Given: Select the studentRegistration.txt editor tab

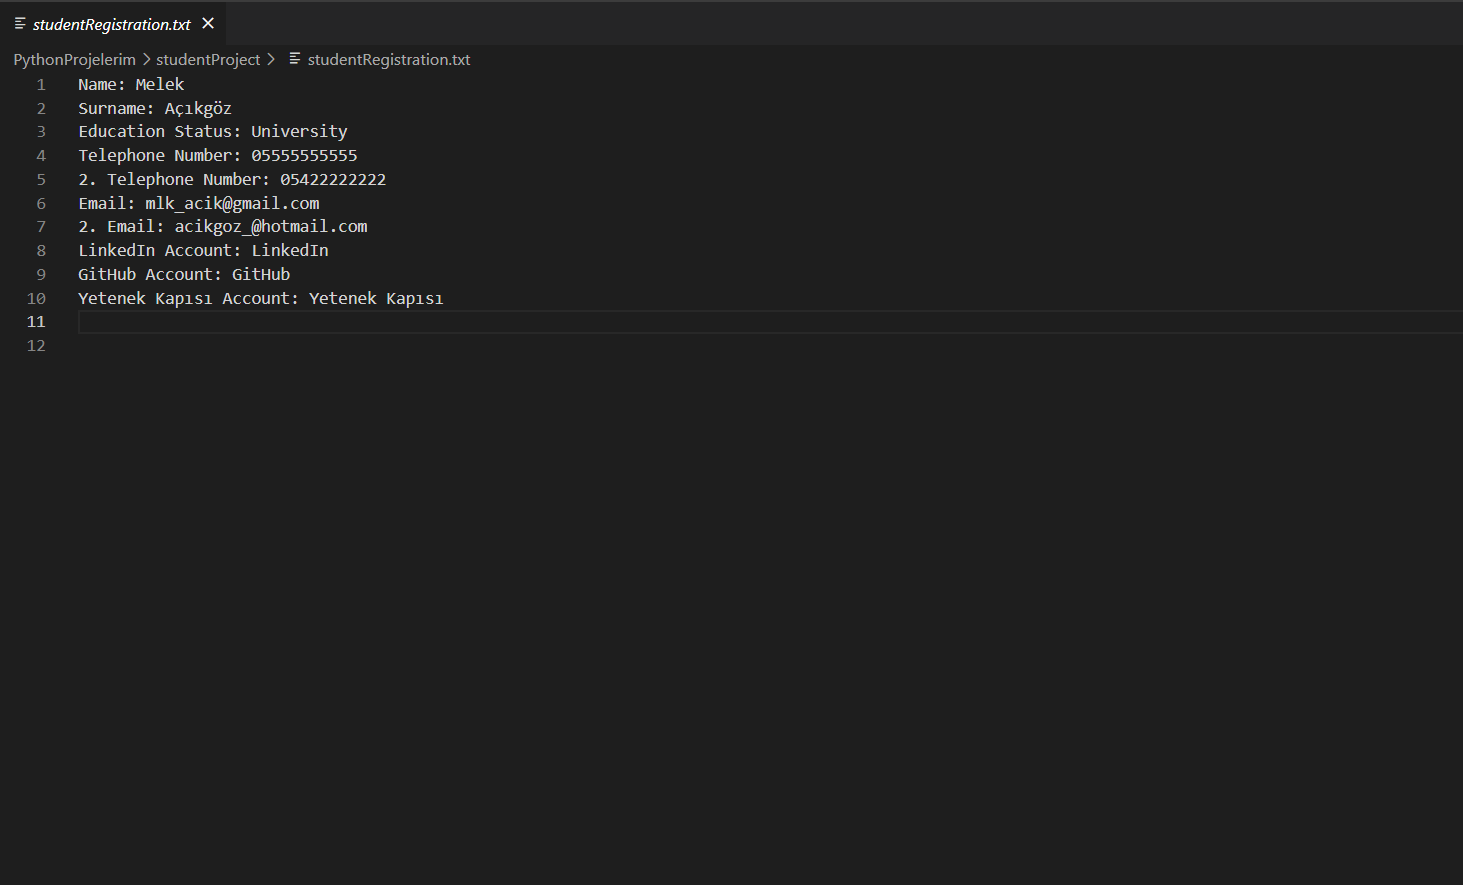Looking at the screenshot, I should tap(110, 23).
